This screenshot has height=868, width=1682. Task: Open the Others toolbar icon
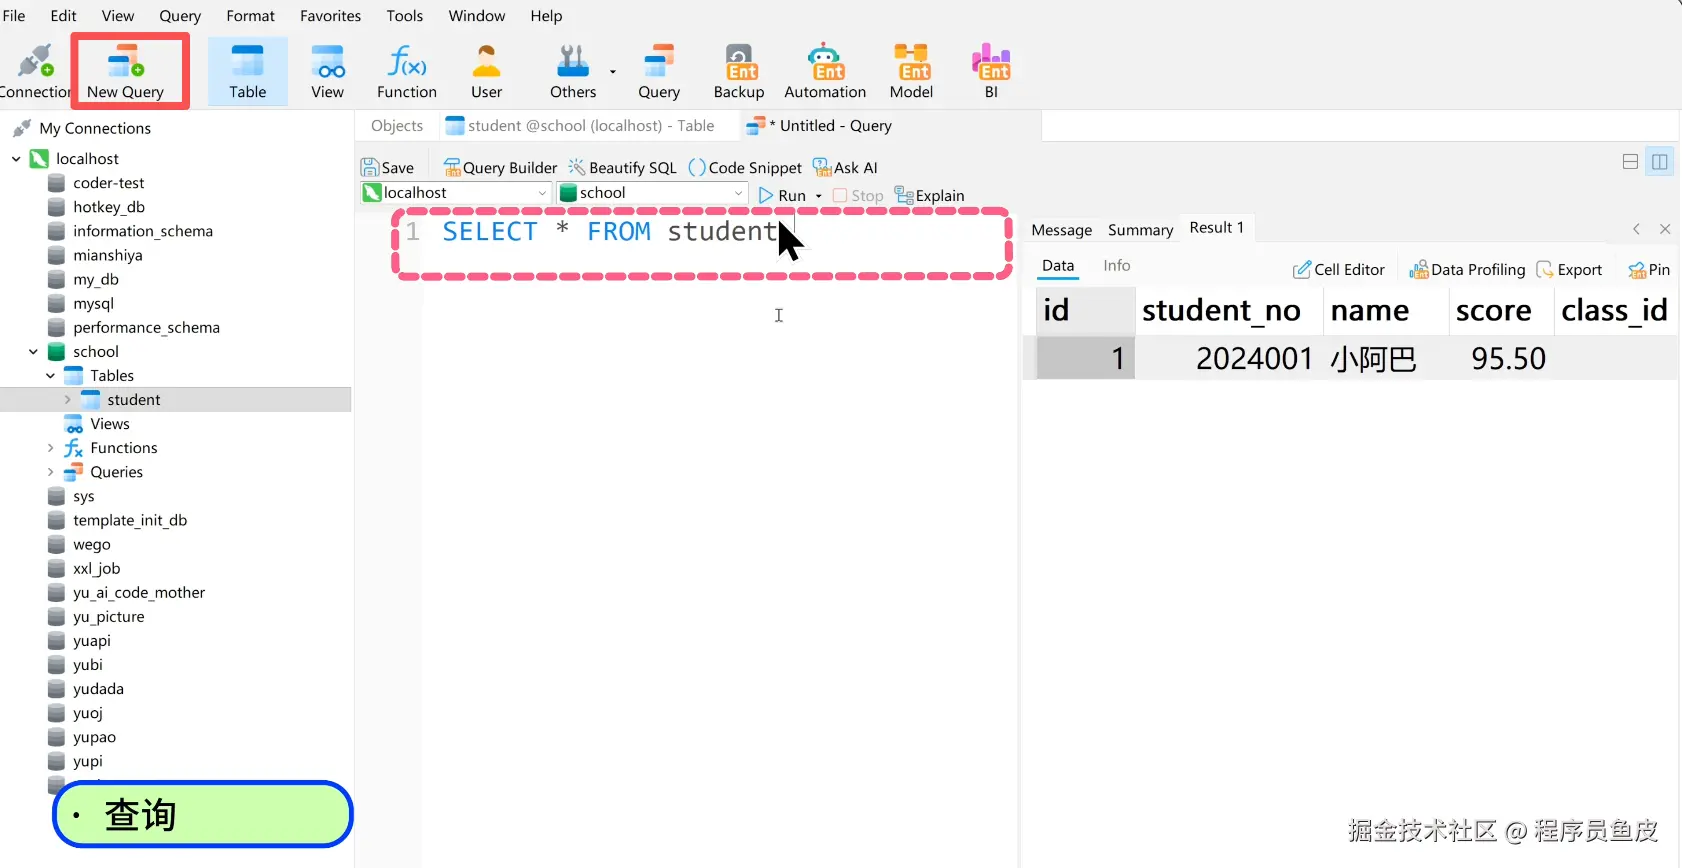click(x=573, y=71)
